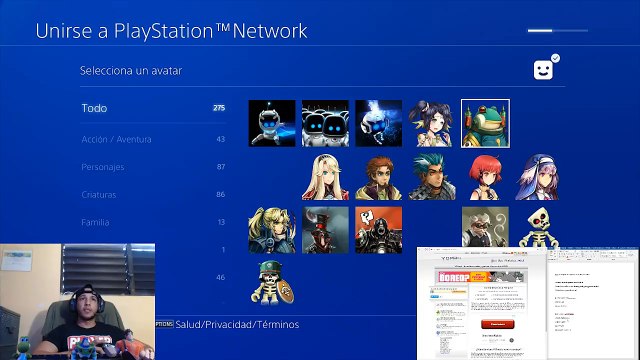The height and width of the screenshot is (360, 640).
Task: Choose the old man with goggles avatar
Action: point(485,227)
